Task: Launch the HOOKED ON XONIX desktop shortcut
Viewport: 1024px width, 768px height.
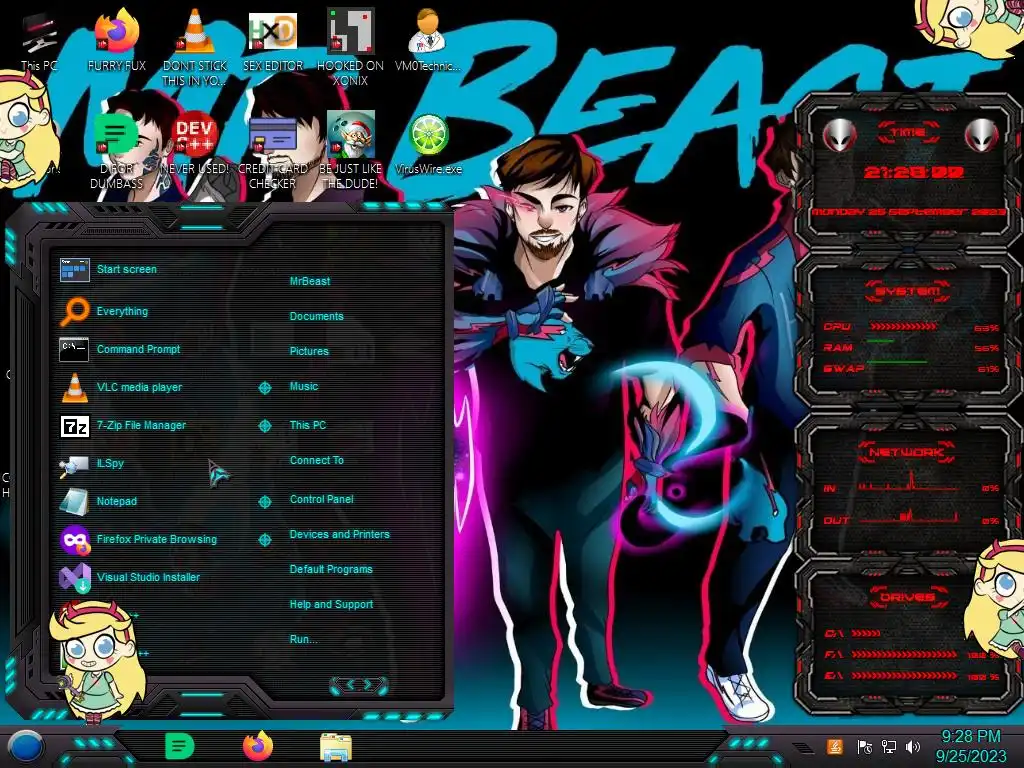Action: click(x=350, y=46)
